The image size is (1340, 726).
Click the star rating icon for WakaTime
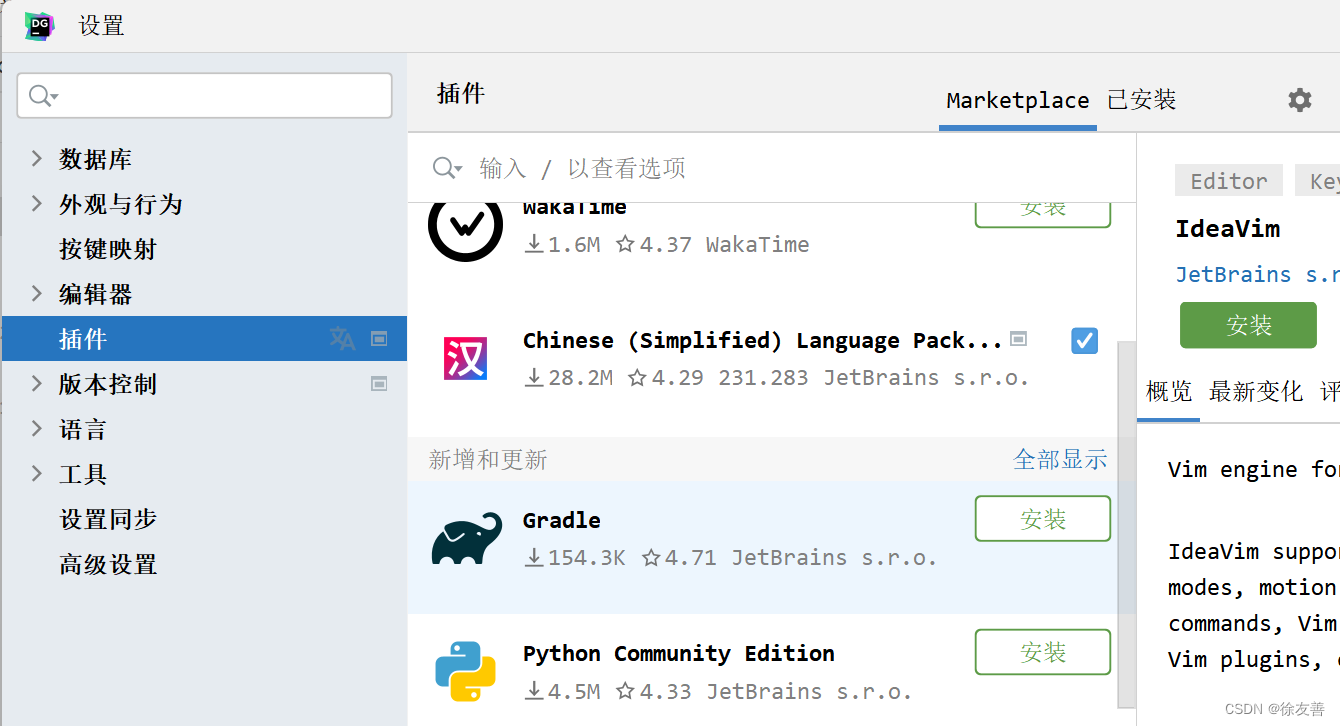coord(626,244)
